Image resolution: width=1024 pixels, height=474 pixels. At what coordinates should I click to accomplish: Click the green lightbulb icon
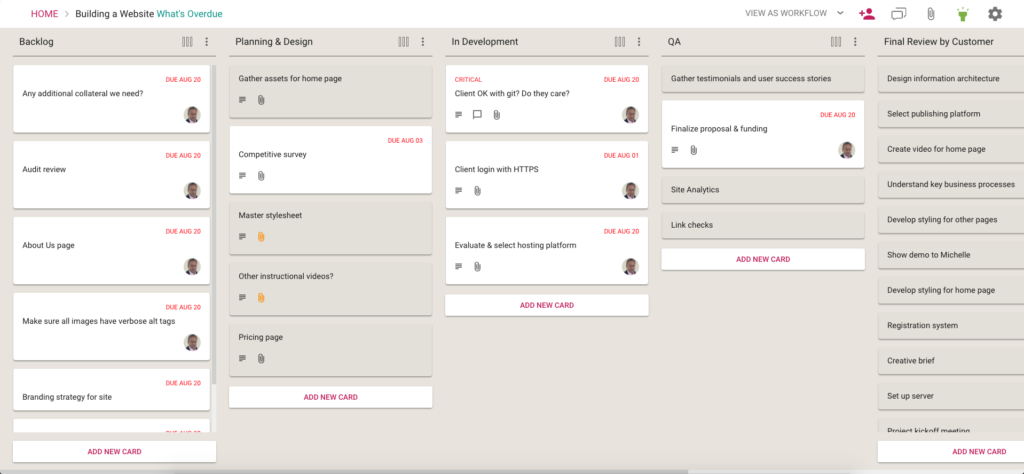pyautogui.click(x=963, y=14)
